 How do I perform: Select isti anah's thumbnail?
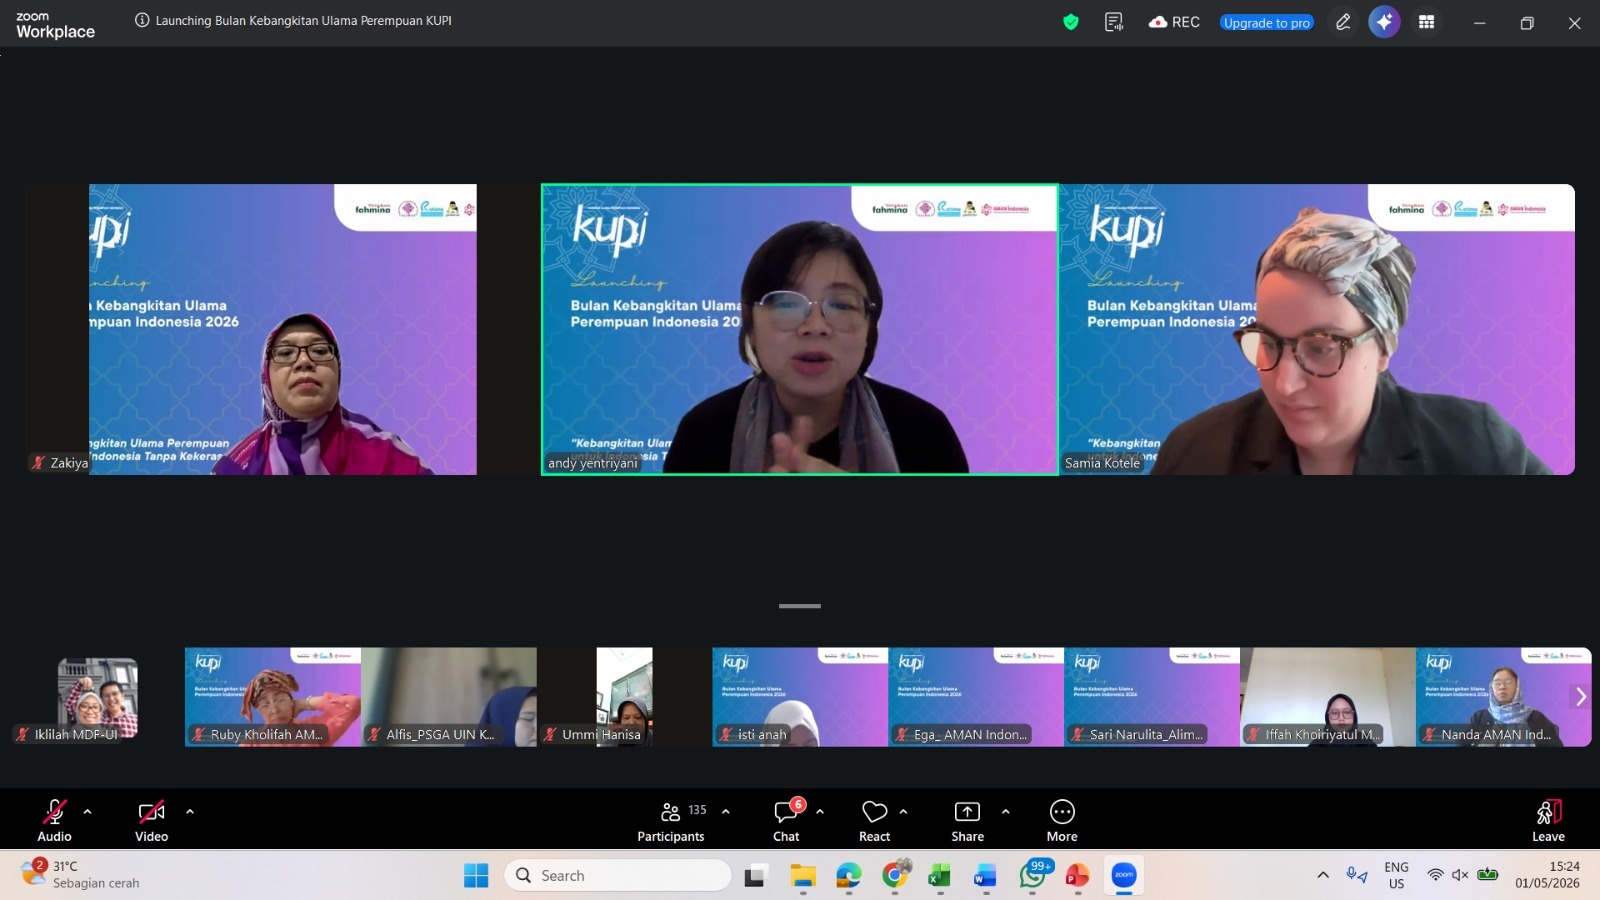[800, 697]
